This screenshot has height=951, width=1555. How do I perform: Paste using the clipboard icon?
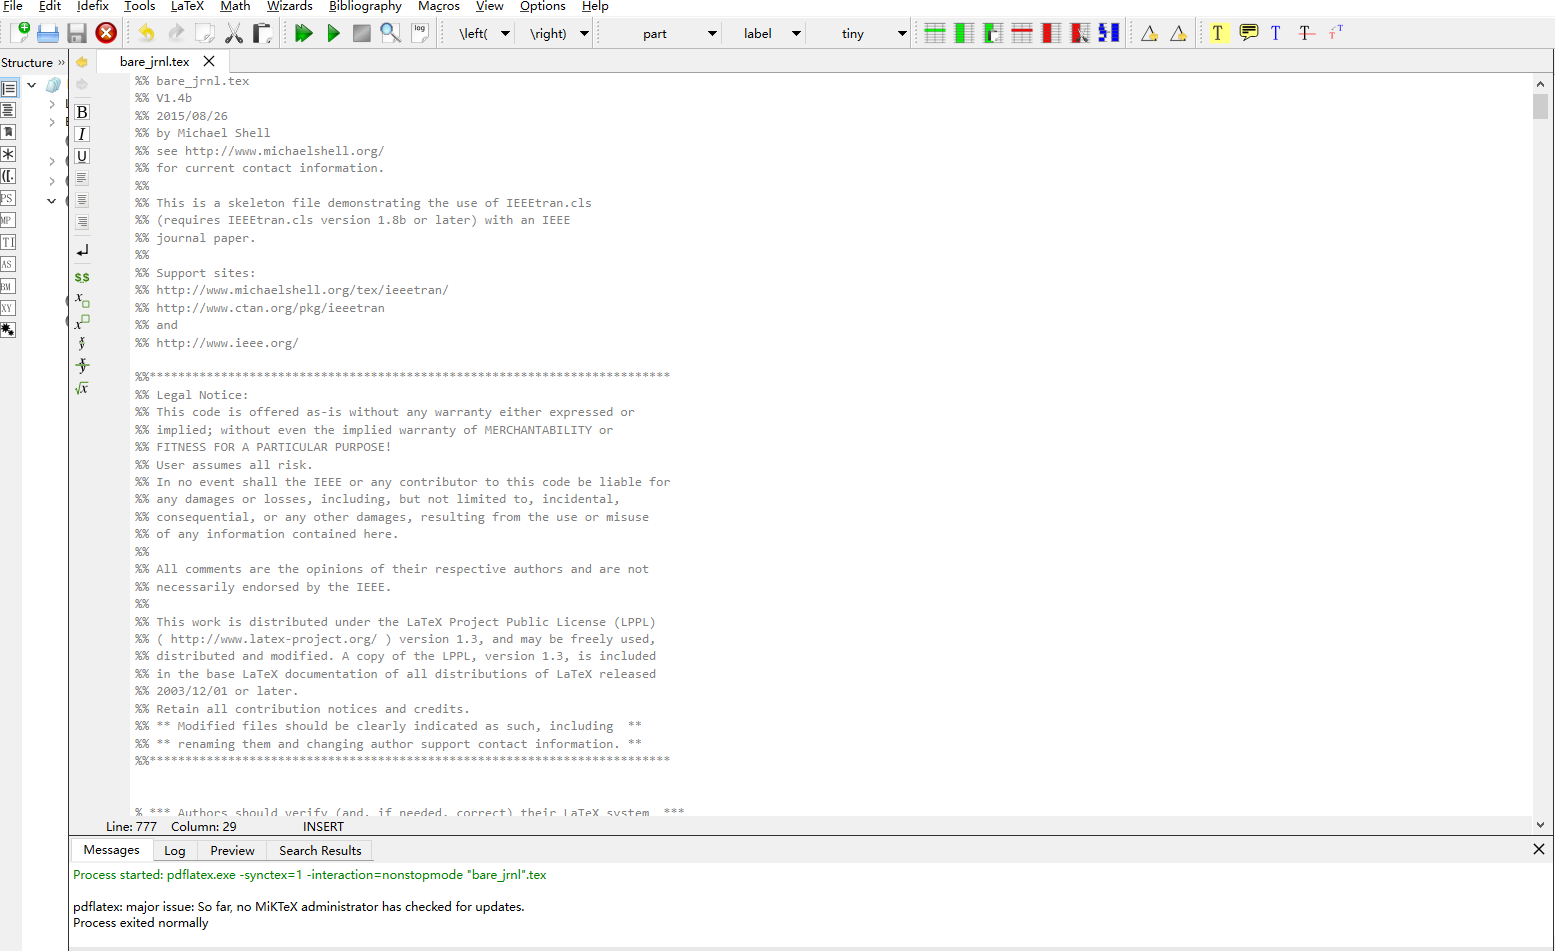click(262, 33)
